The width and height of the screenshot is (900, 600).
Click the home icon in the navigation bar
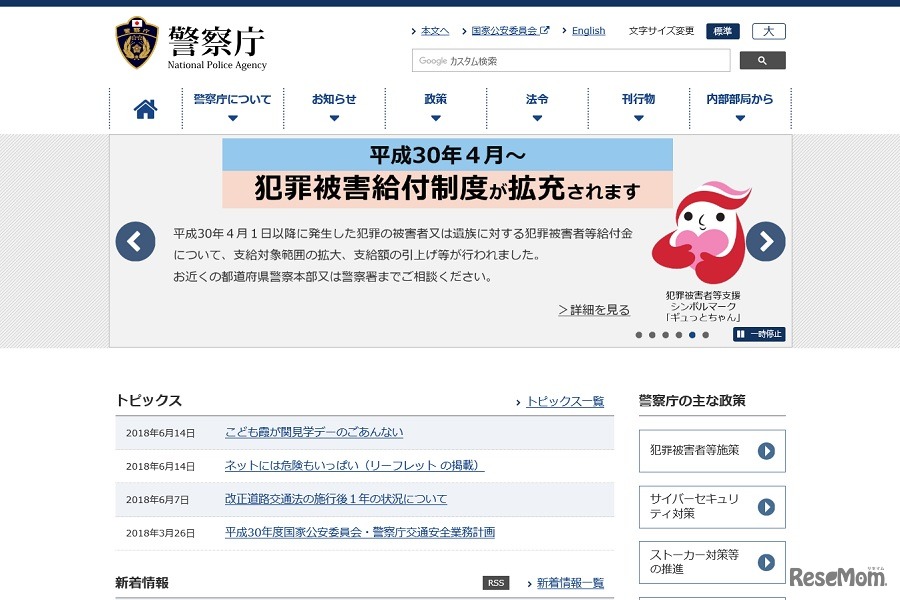pos(144,107)
